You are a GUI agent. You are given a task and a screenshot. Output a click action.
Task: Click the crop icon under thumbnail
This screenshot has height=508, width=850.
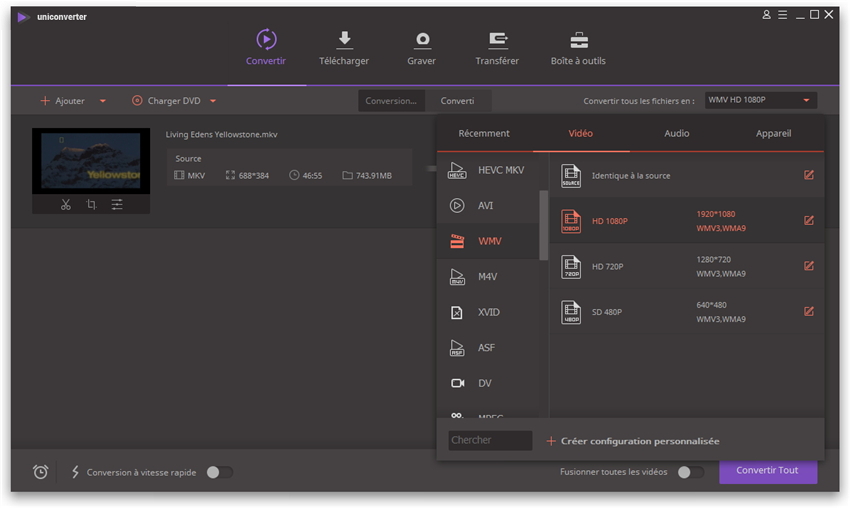click(x=92, y=204)
